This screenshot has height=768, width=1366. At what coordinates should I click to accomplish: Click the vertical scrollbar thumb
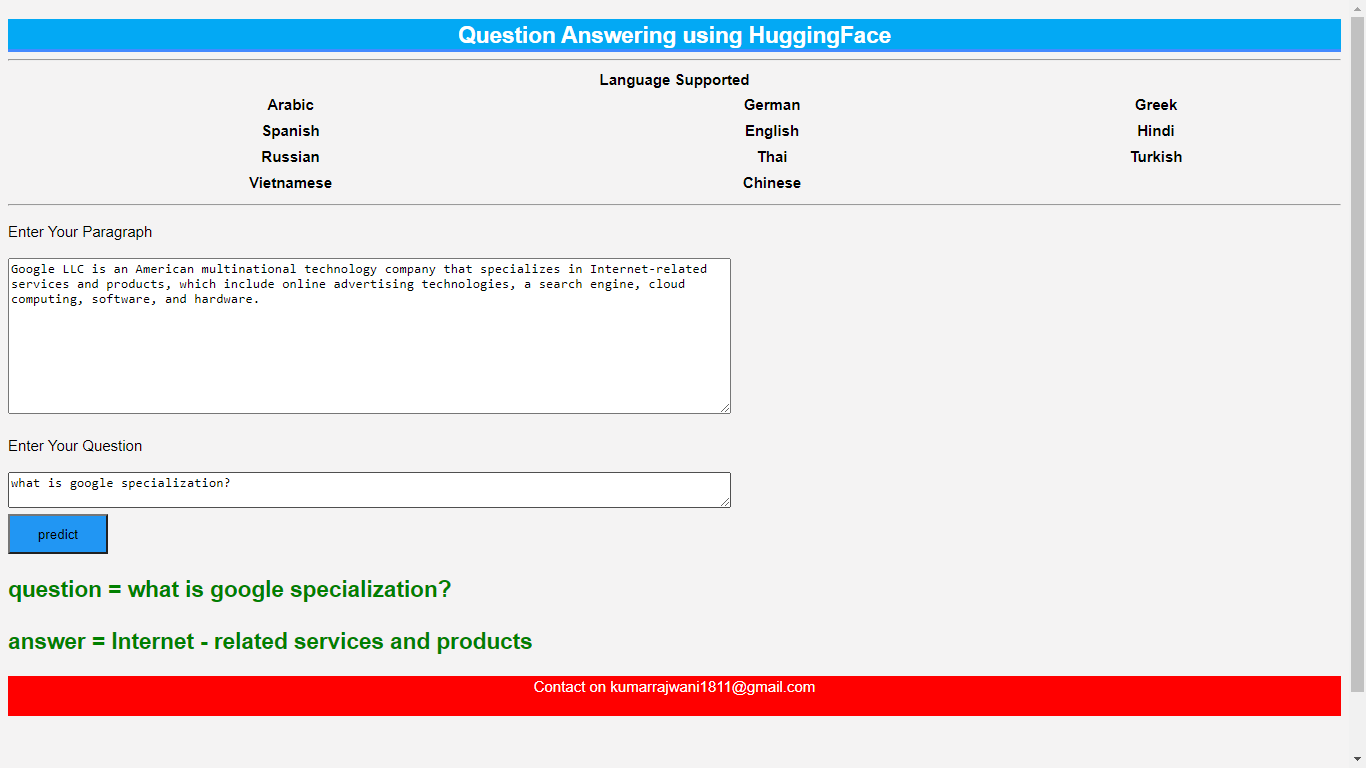pyautogui.click(x=1357, y=350)
